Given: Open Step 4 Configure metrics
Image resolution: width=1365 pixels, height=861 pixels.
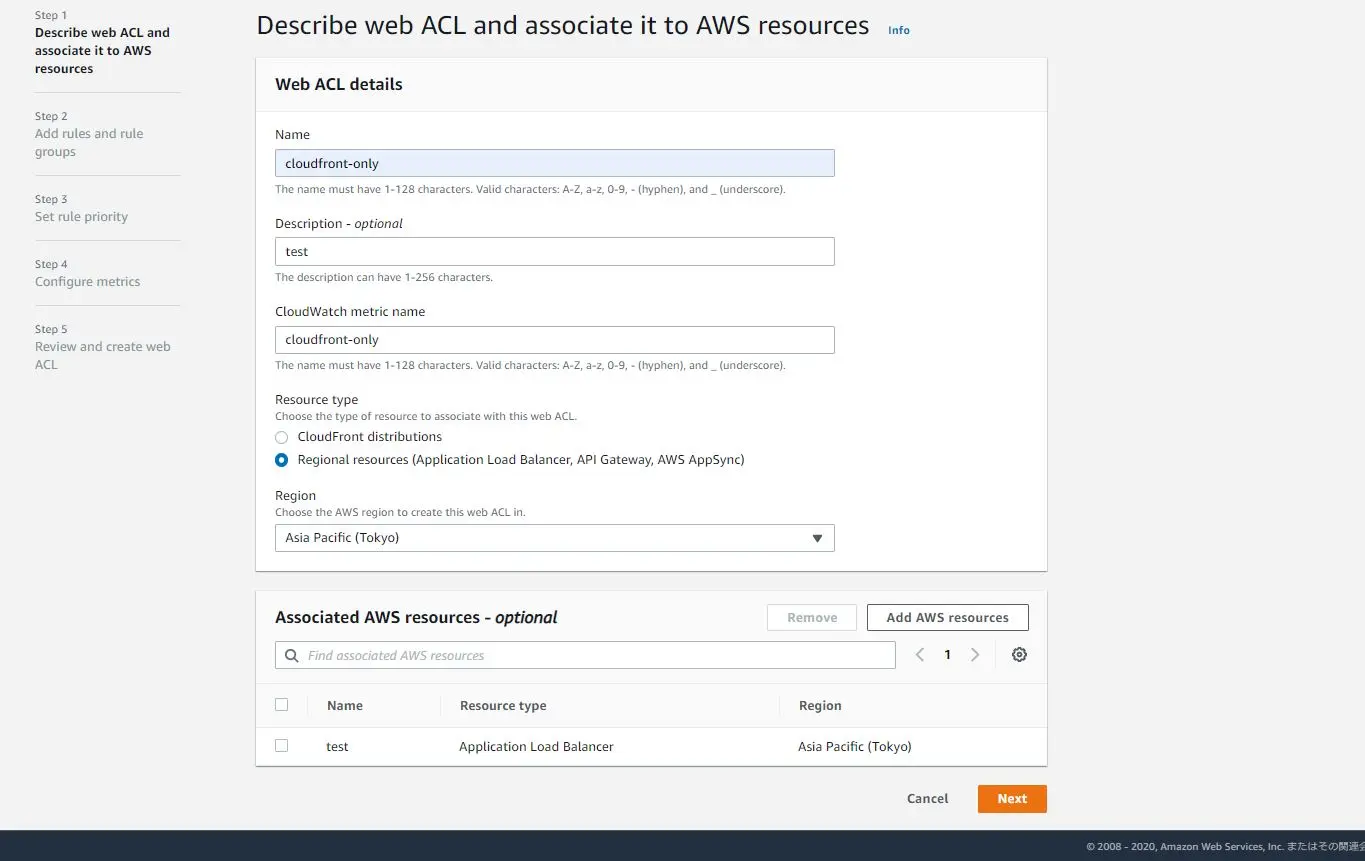Looking at the screenshot, I should point(87,282).
